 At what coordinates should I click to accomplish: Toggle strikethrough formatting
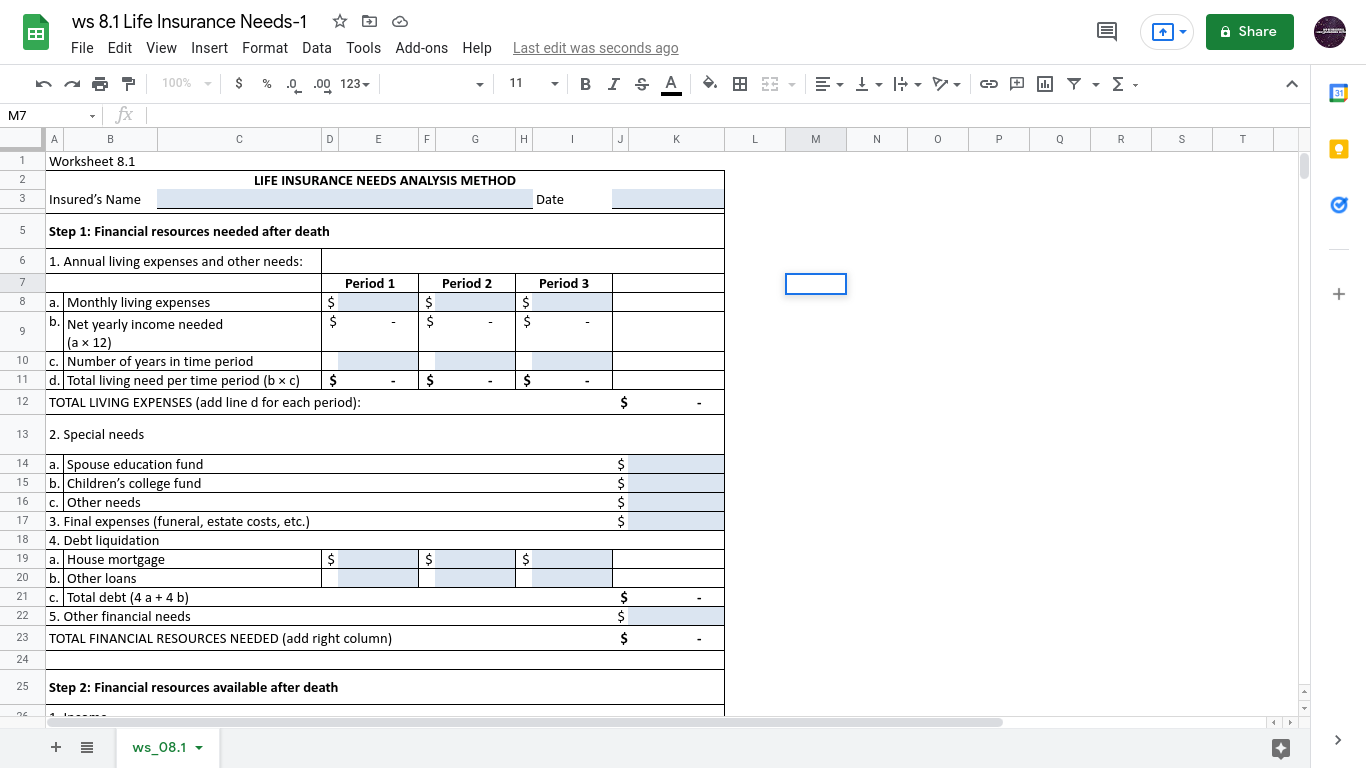click(x=641, y=84)
